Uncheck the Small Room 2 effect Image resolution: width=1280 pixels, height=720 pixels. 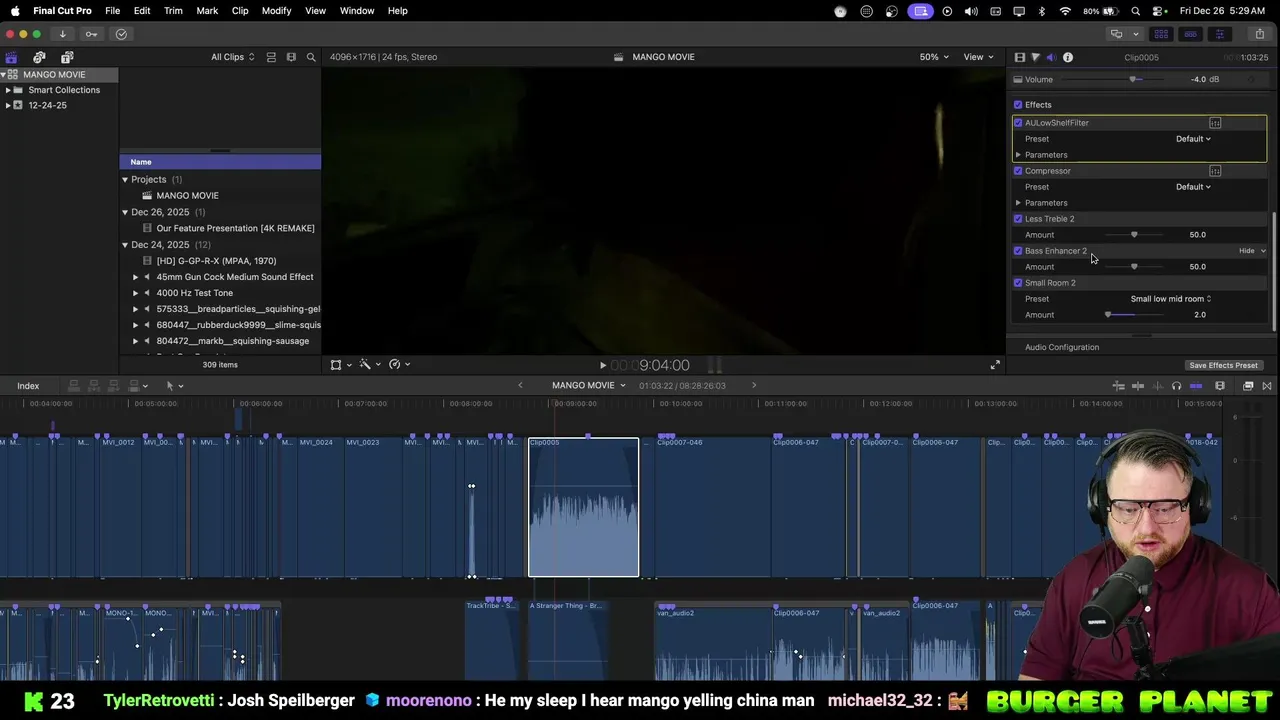(1018, 283)
